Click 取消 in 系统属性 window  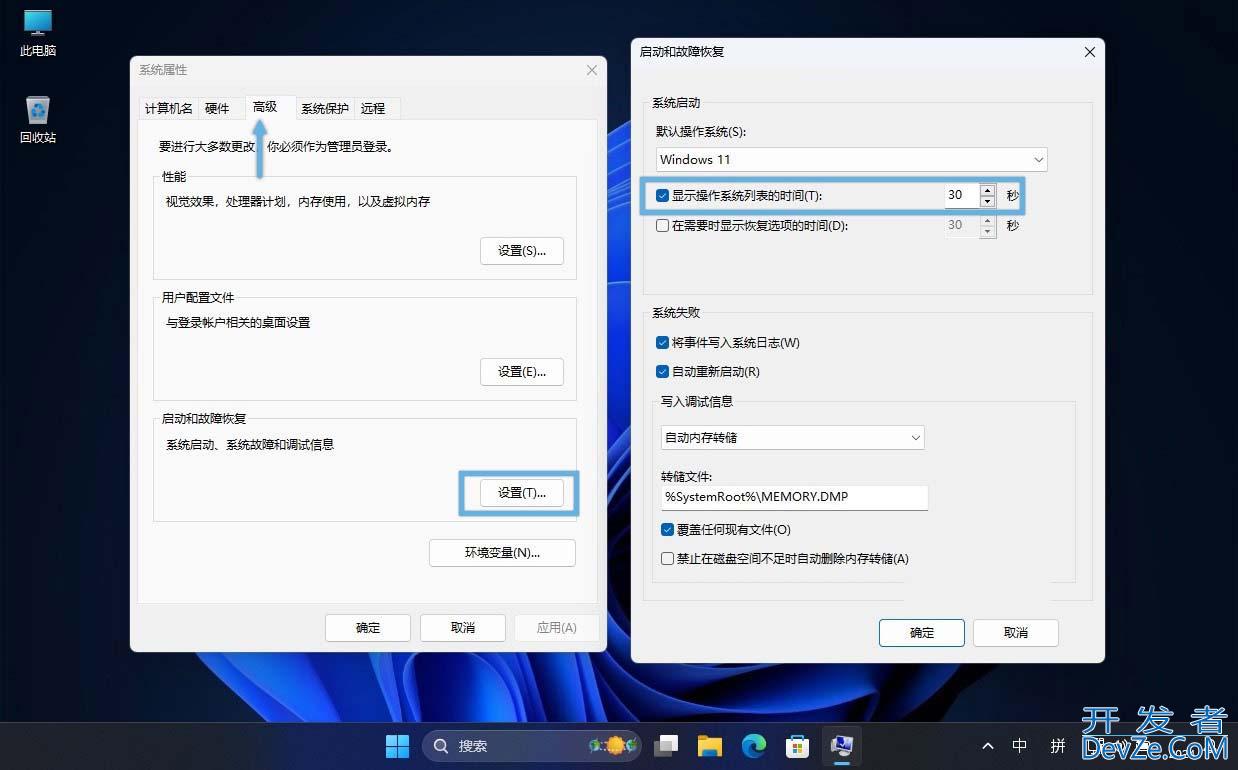463,627
